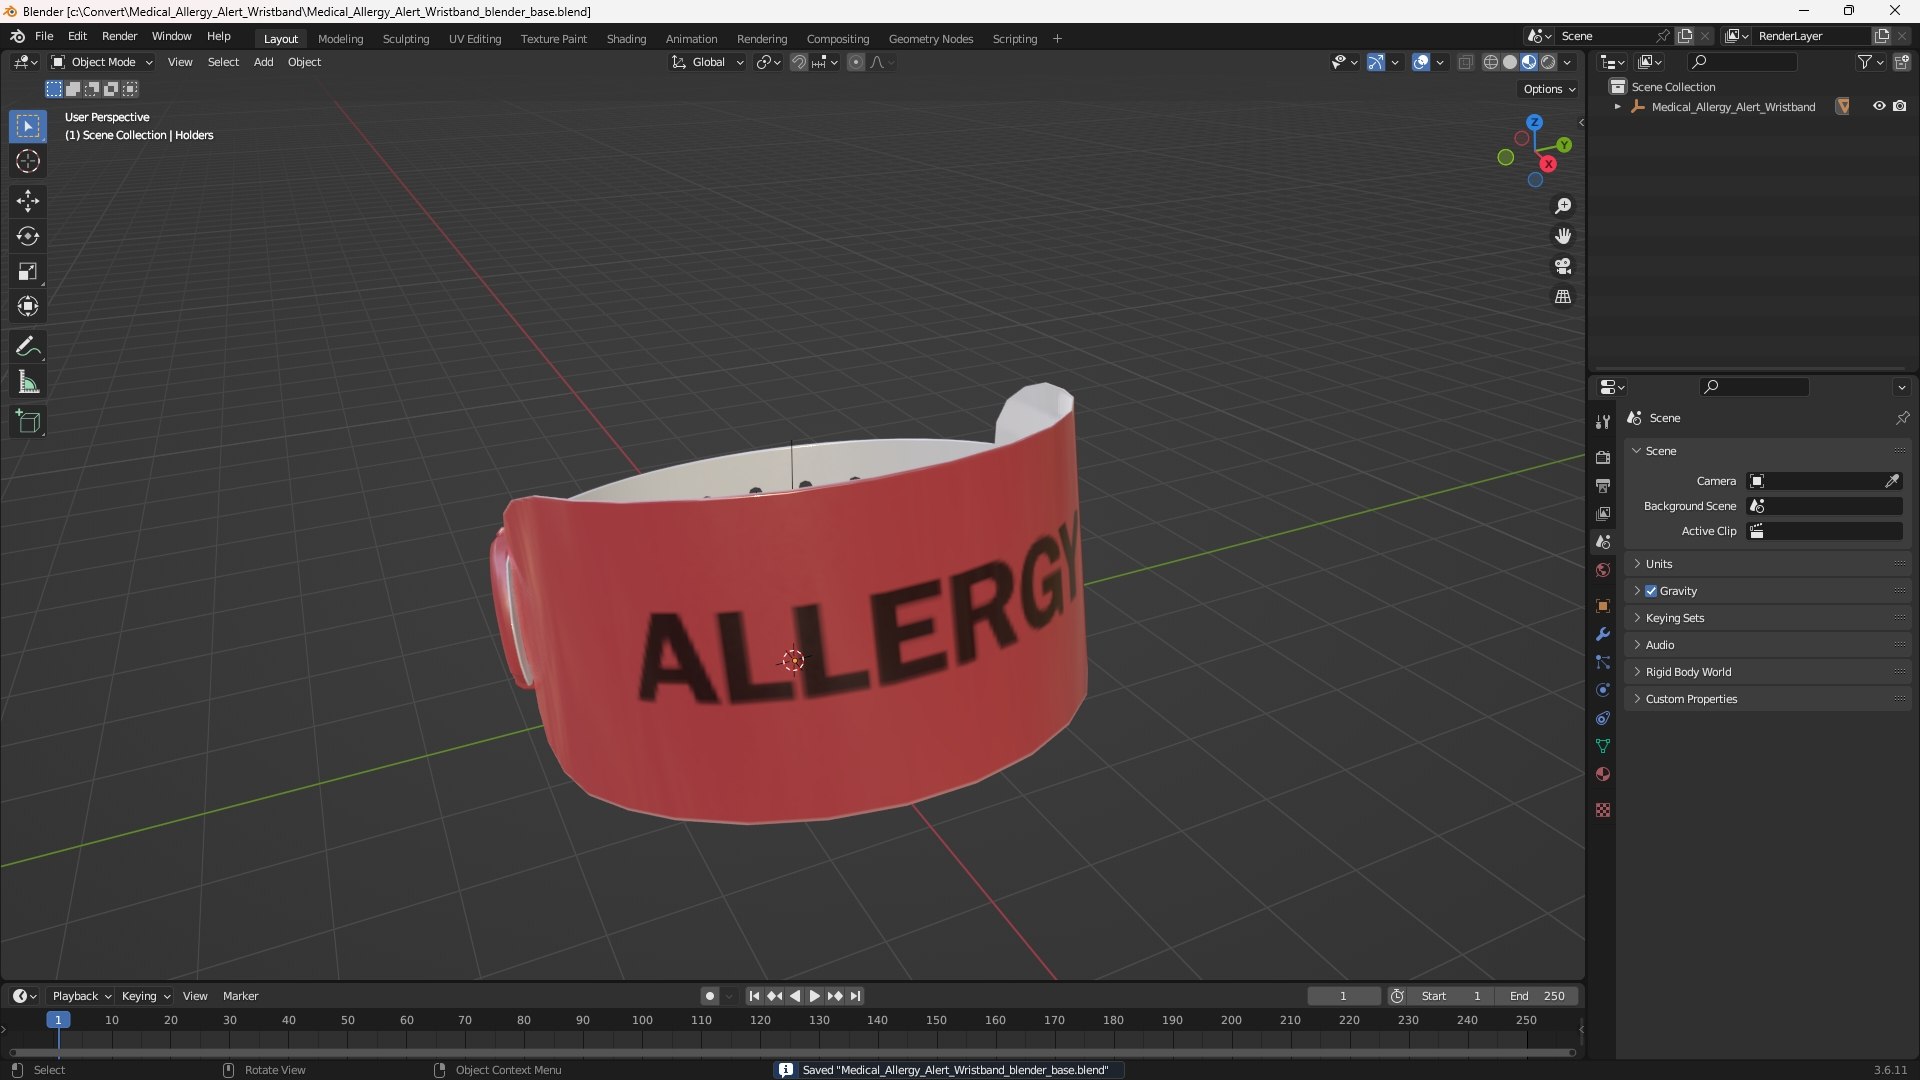Open the Texture properties tab

click(x=1603, y=810)
